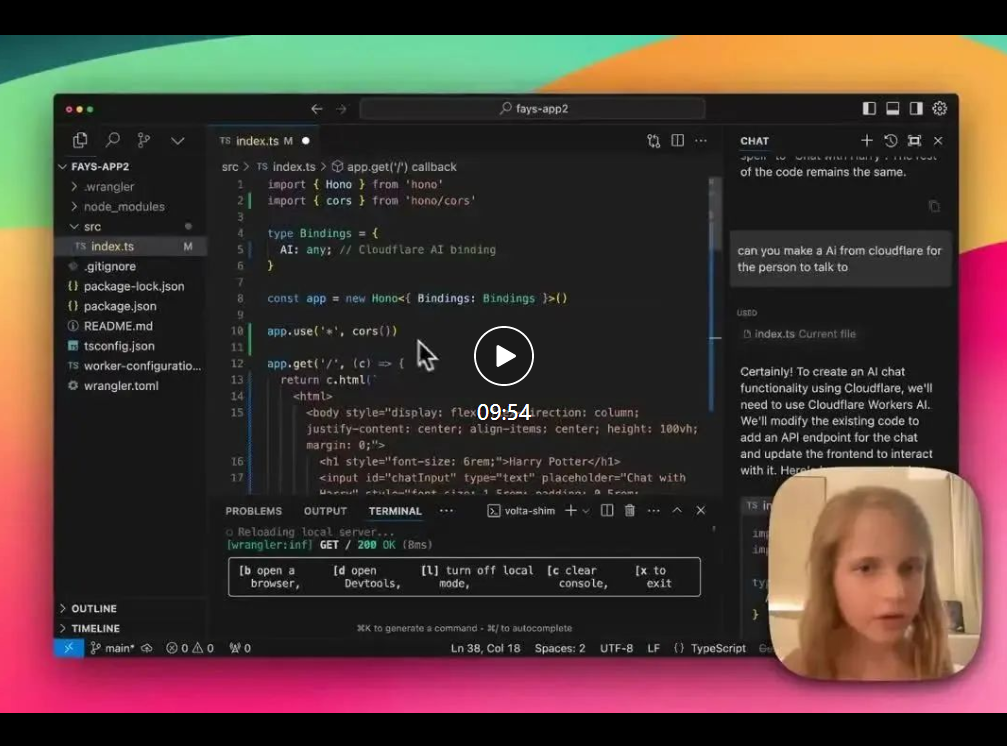The height and width of the screenshot is (746, 1007).
Task: Split the editor to the right
Action: [678, 140]
